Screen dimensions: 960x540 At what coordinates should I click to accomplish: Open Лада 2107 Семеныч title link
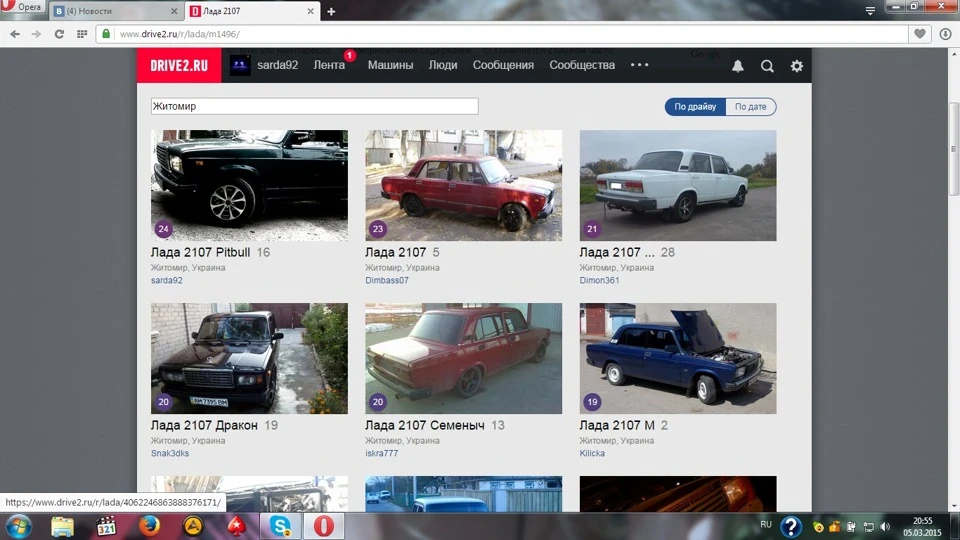tap(424, 425)
